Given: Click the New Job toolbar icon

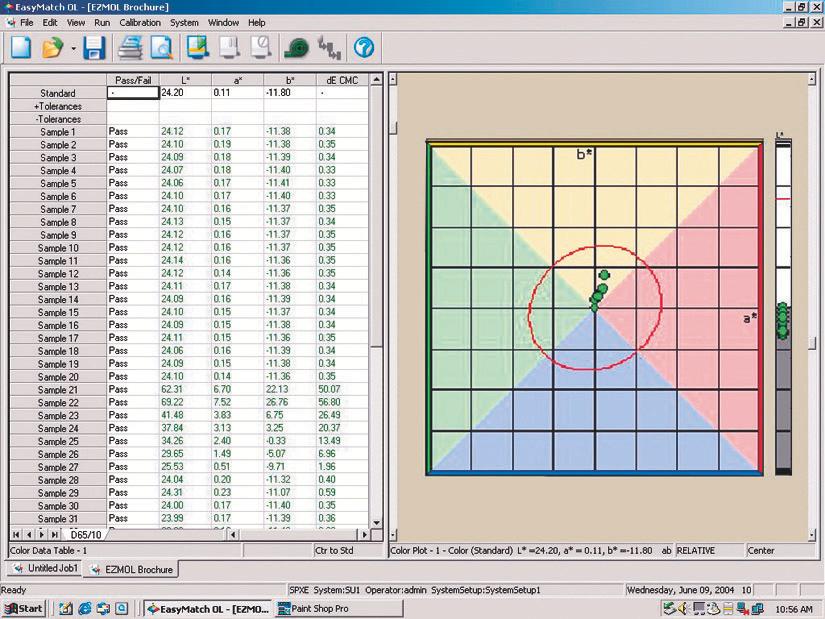Looking at the screenshot, I should click(x=21, y=47).
